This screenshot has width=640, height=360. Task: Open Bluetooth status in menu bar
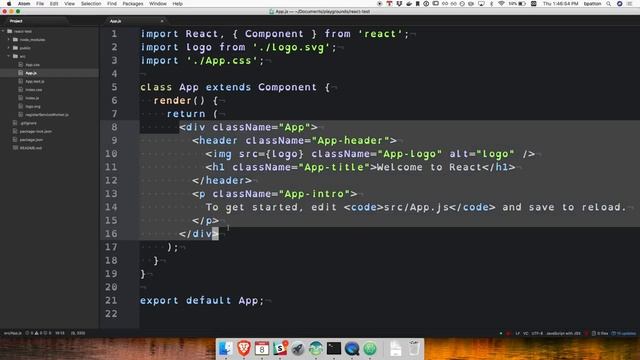point(491,4)
